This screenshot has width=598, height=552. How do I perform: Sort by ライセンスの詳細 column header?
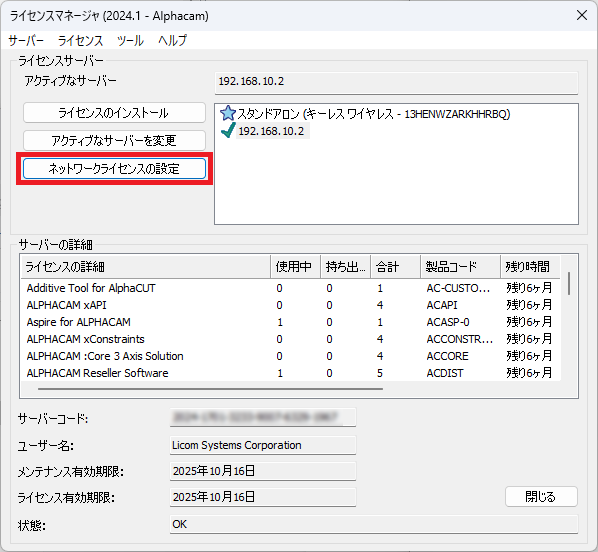[146, 267]
